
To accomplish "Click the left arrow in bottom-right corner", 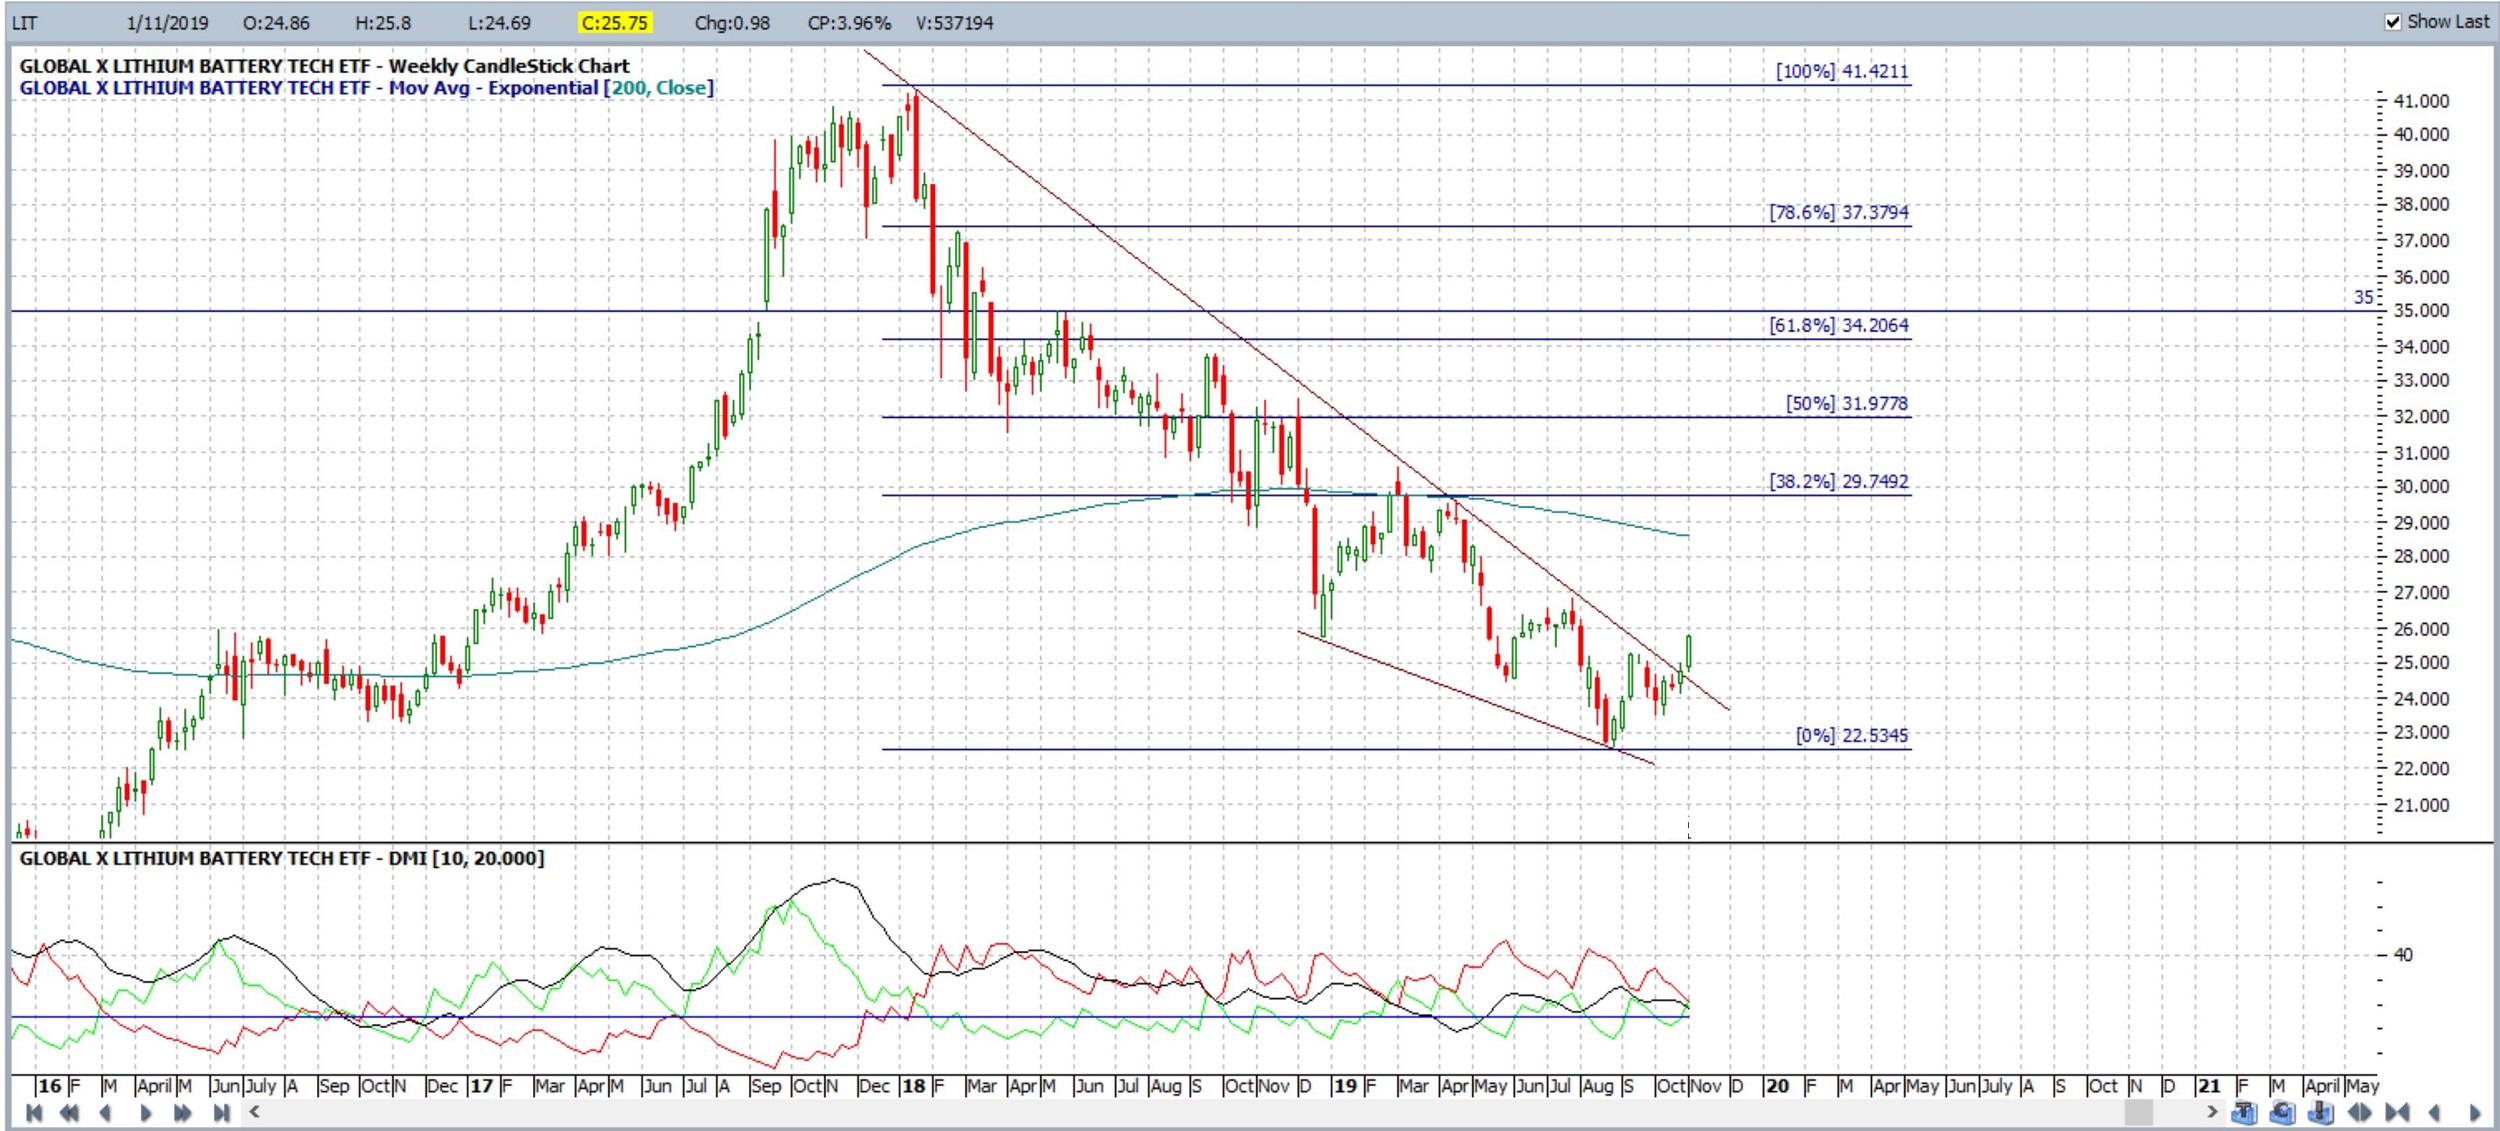I will [2434, 1113].
